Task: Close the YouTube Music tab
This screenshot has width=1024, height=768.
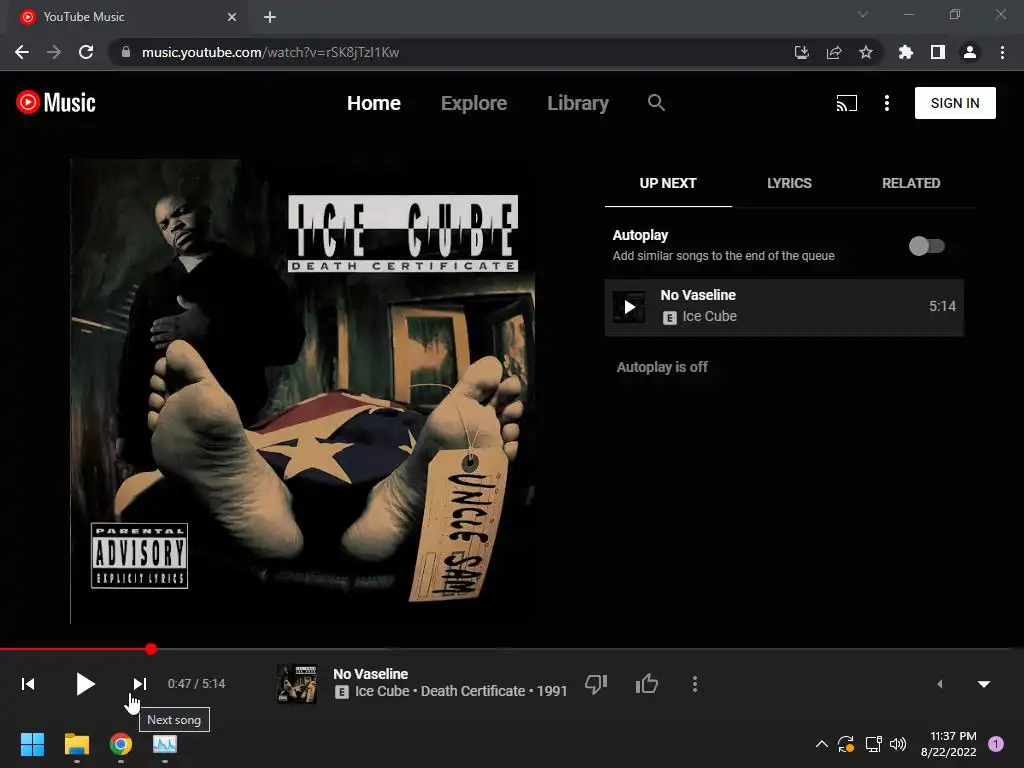Action: (232, 17)
